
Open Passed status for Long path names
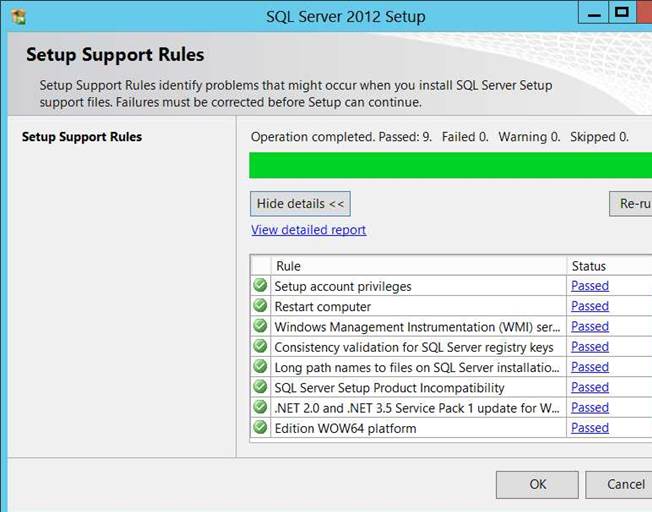pyautogui.click(x=590, y=367)
